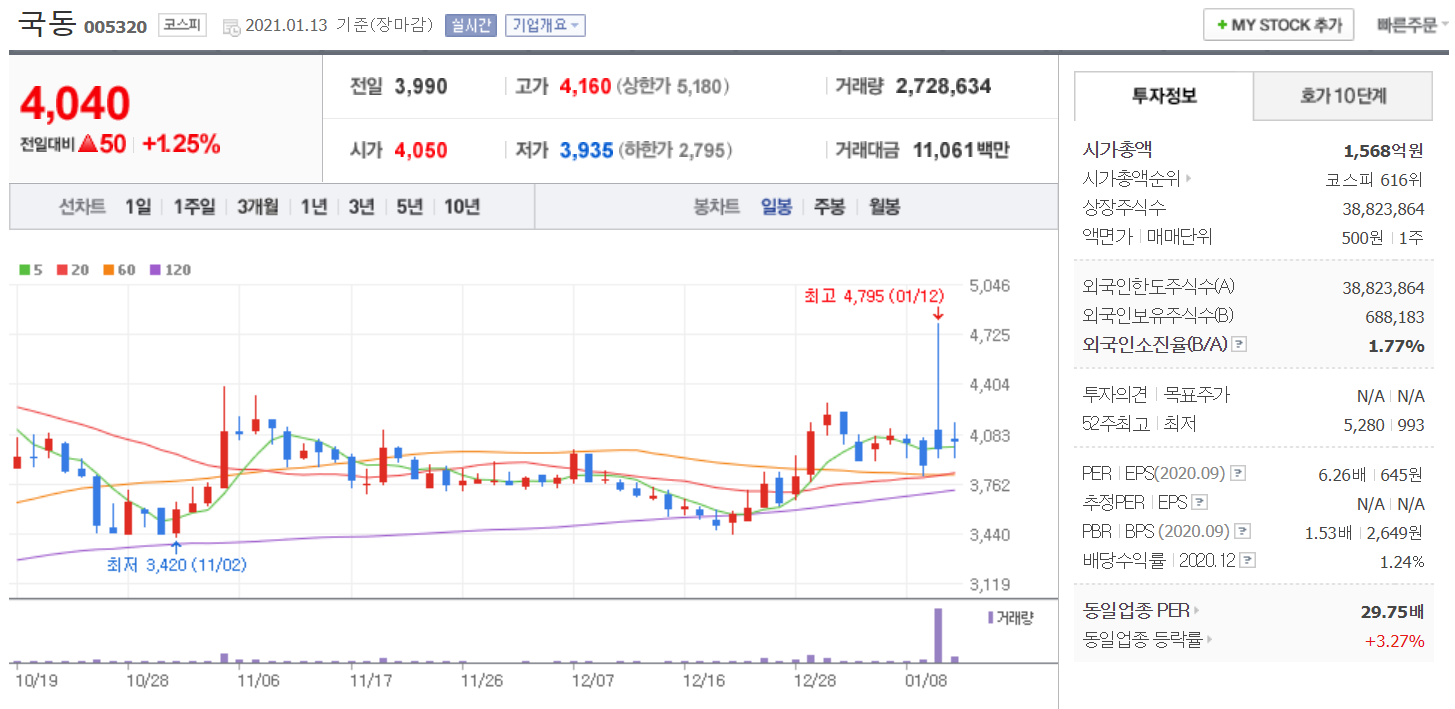1455x709 pixels.
Task: Click help icon next to PBR | BPS(2020.09)
Action: click(1243, 531)
